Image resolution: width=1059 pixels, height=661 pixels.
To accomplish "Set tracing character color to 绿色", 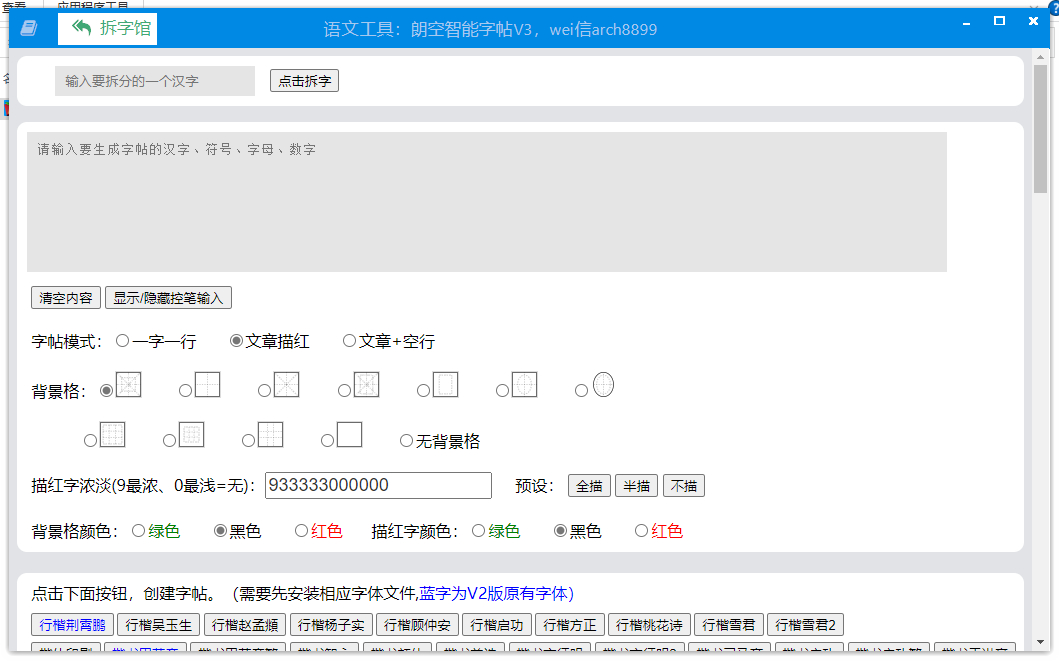I will point(479,531).
